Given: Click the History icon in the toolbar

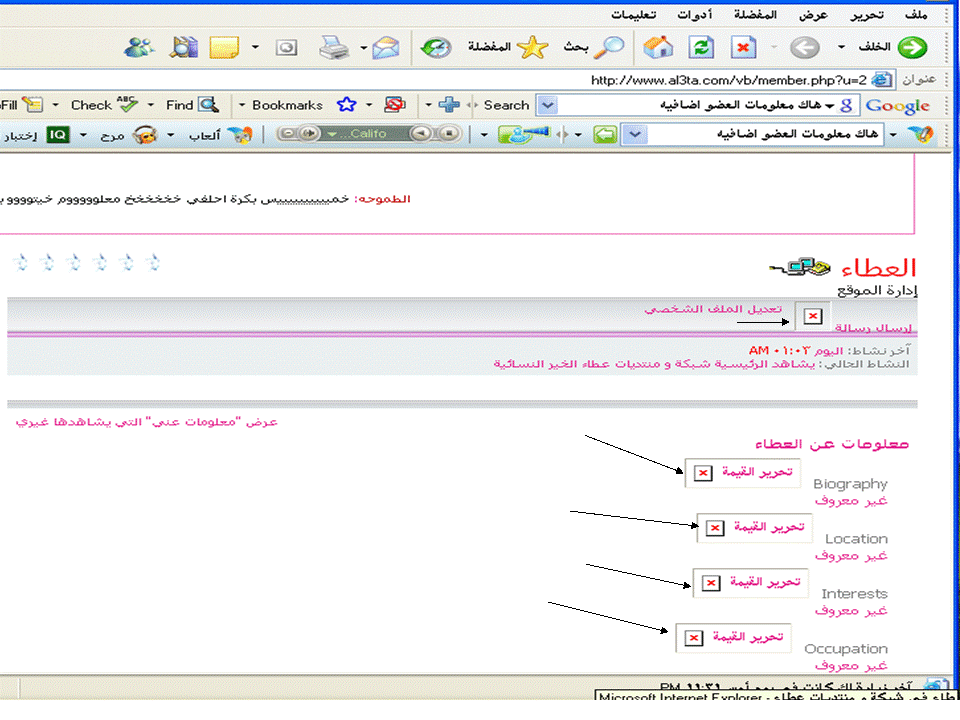Looking at the screenshot, I should pyautogui.click(x=435, y=47).
